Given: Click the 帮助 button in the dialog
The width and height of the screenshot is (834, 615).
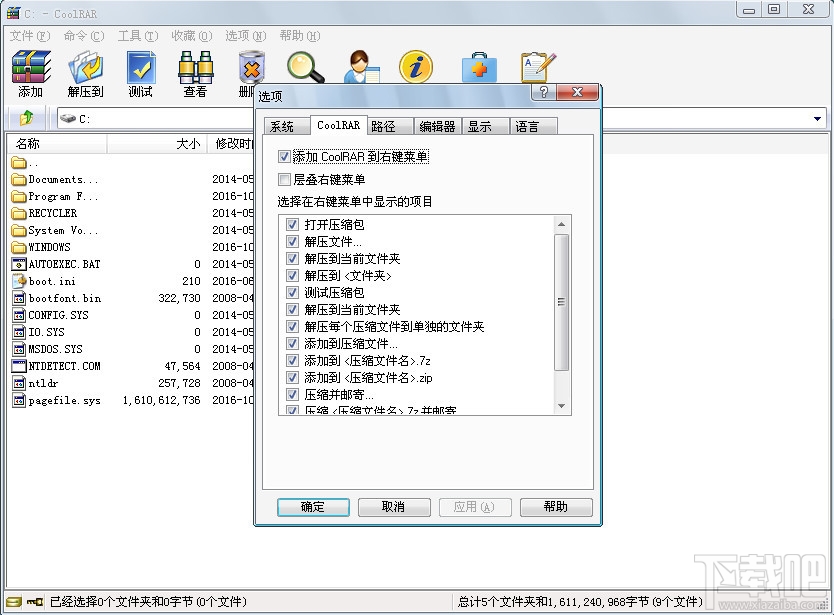Looking at the screenshot, I should pos(556,507).
